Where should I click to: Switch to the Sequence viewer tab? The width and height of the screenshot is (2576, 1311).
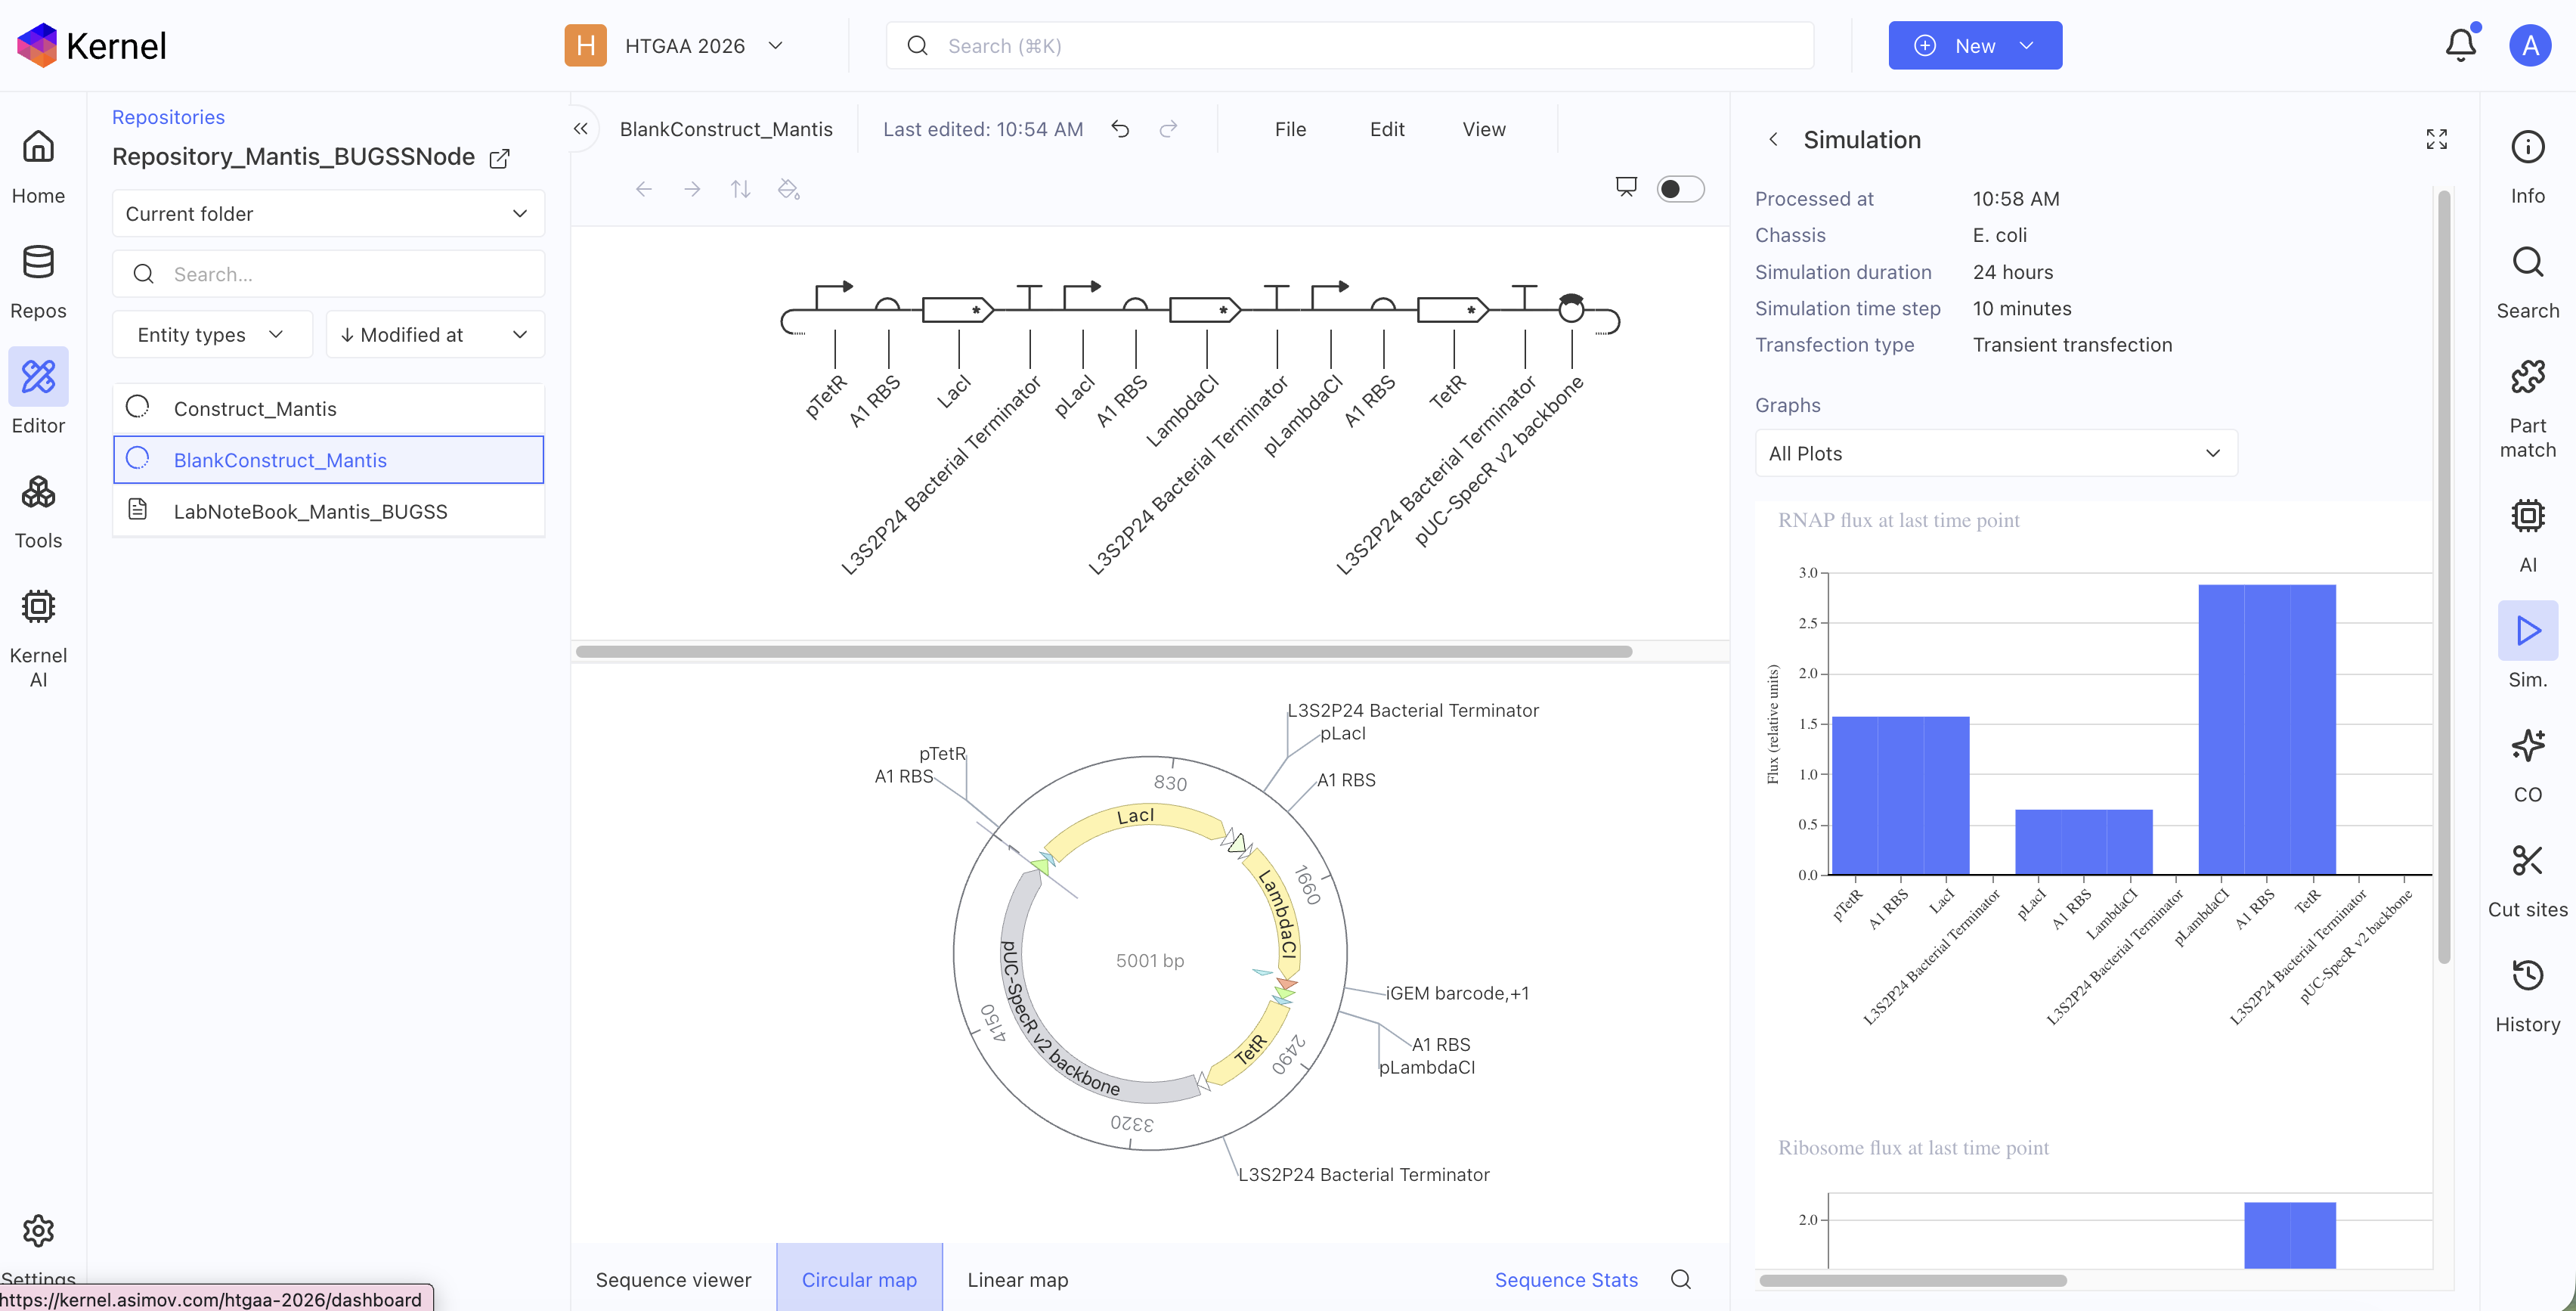(x=673, y=1279)
